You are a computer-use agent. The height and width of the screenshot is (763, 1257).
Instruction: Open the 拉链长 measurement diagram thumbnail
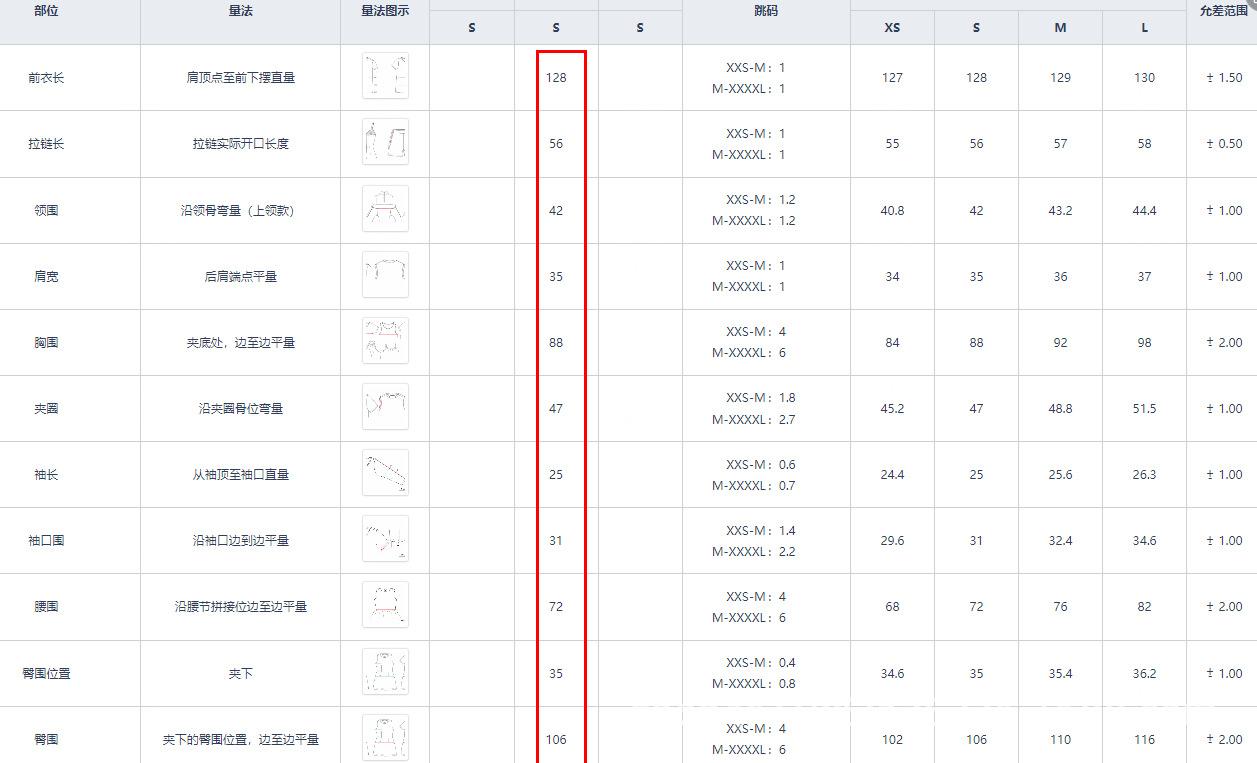tap(385, 143)
